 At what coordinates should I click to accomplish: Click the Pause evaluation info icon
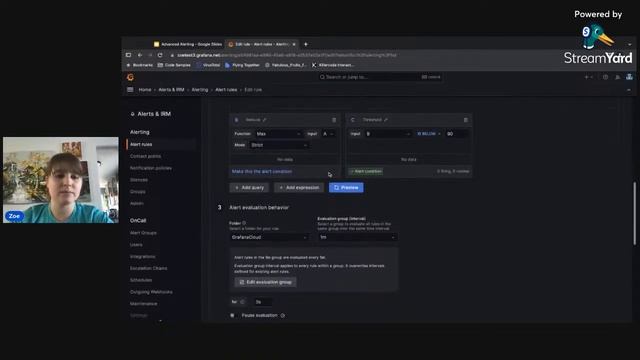[x=282, y=316]
